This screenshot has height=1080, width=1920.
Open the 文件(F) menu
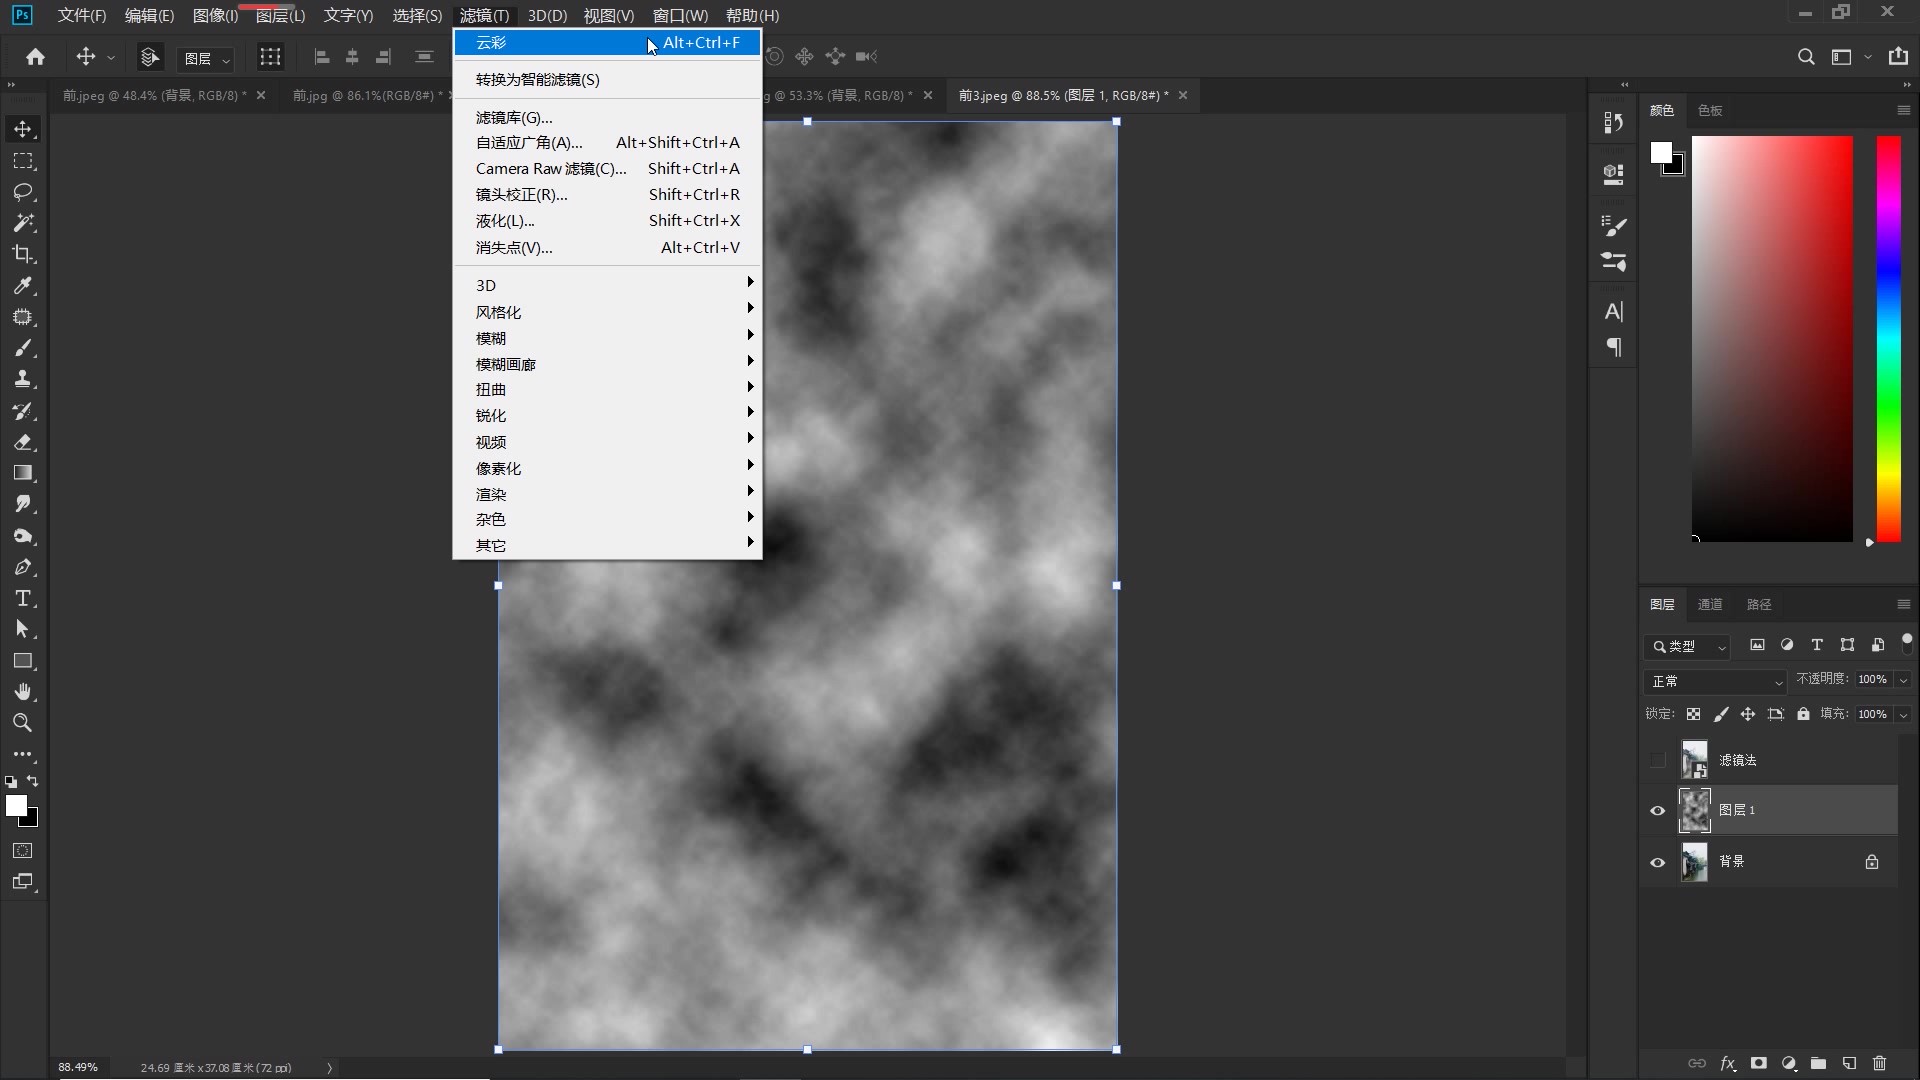click(x=82, y=15)
